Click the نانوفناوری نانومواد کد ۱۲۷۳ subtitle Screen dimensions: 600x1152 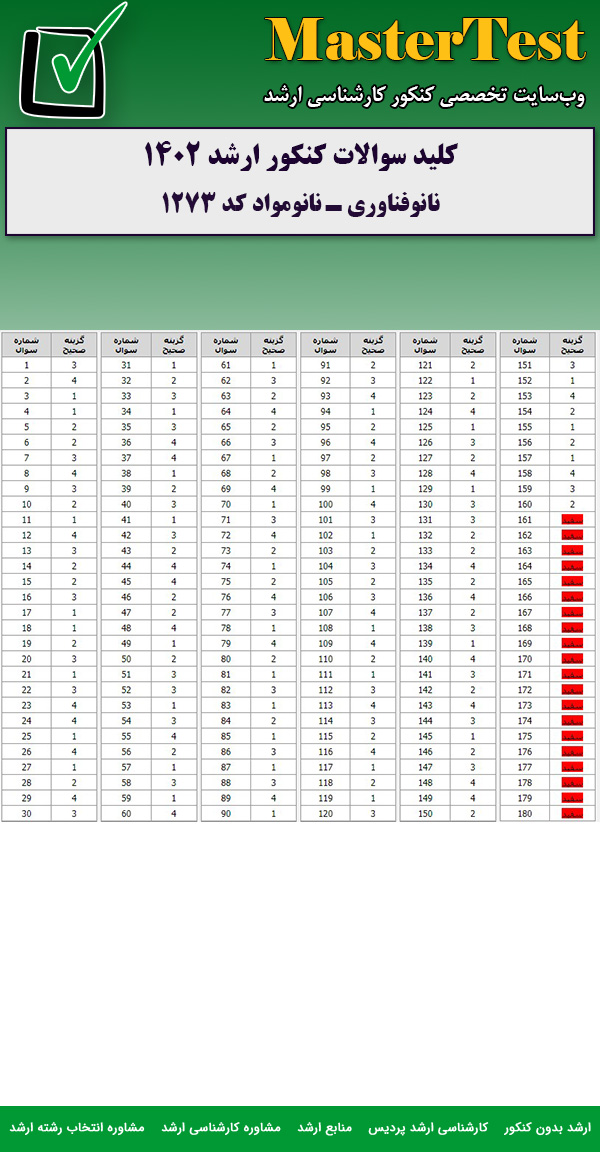point(300,204)
